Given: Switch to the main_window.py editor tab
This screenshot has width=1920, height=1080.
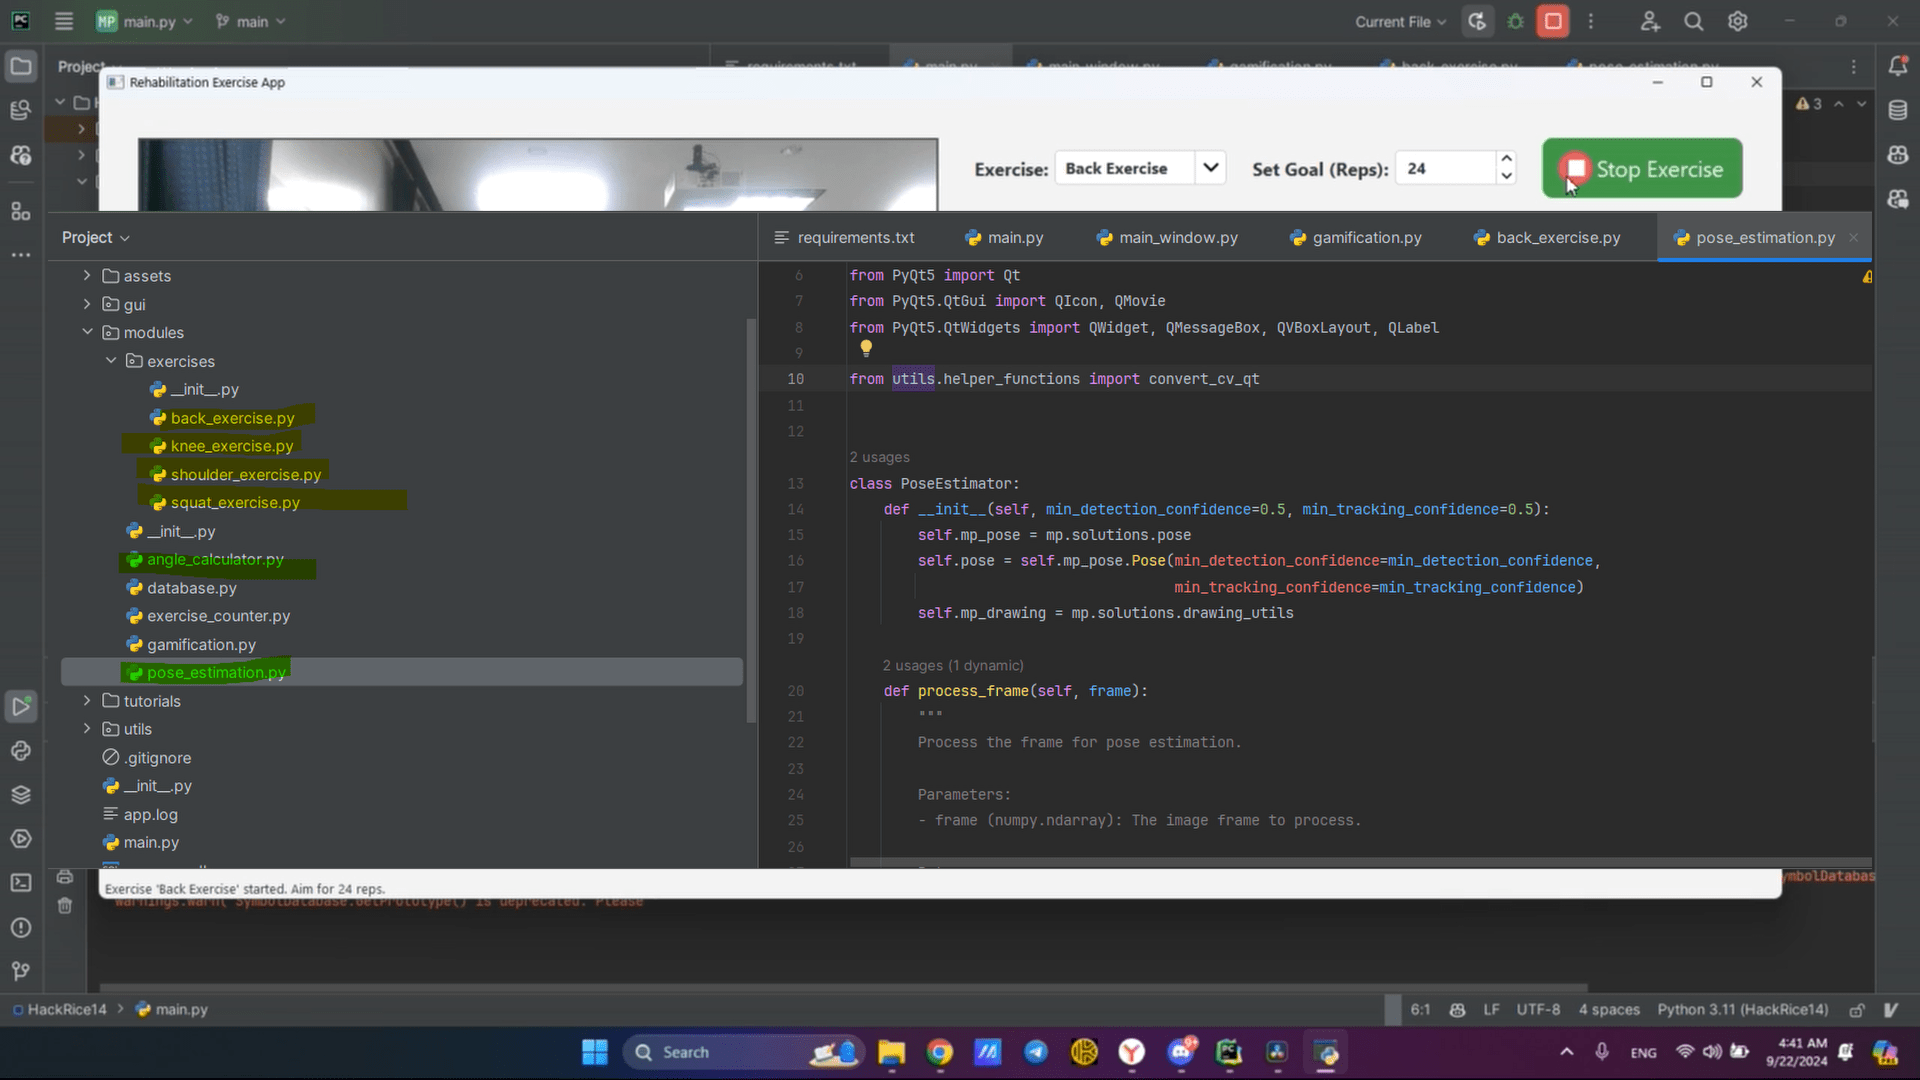Looking at the screenshot, I should click(x=1177, y=238).
